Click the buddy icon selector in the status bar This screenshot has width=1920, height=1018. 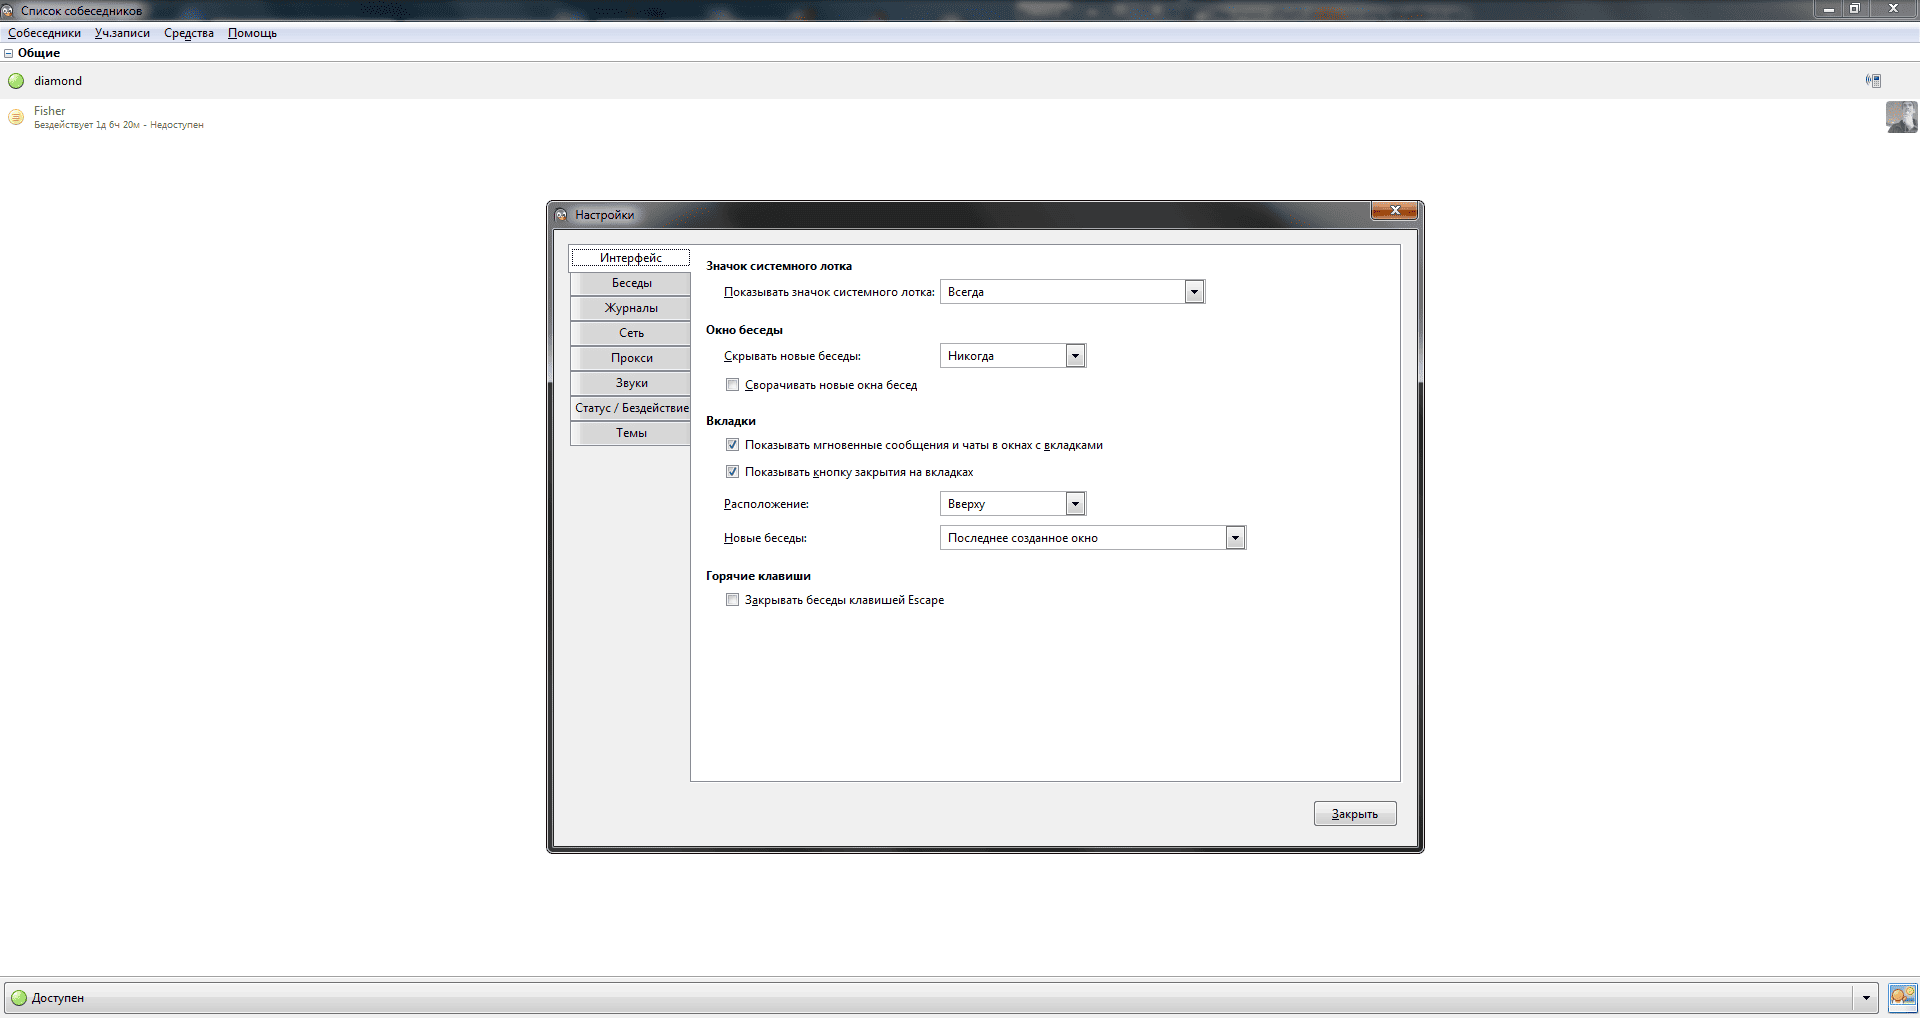click(x=1902, y=997)
